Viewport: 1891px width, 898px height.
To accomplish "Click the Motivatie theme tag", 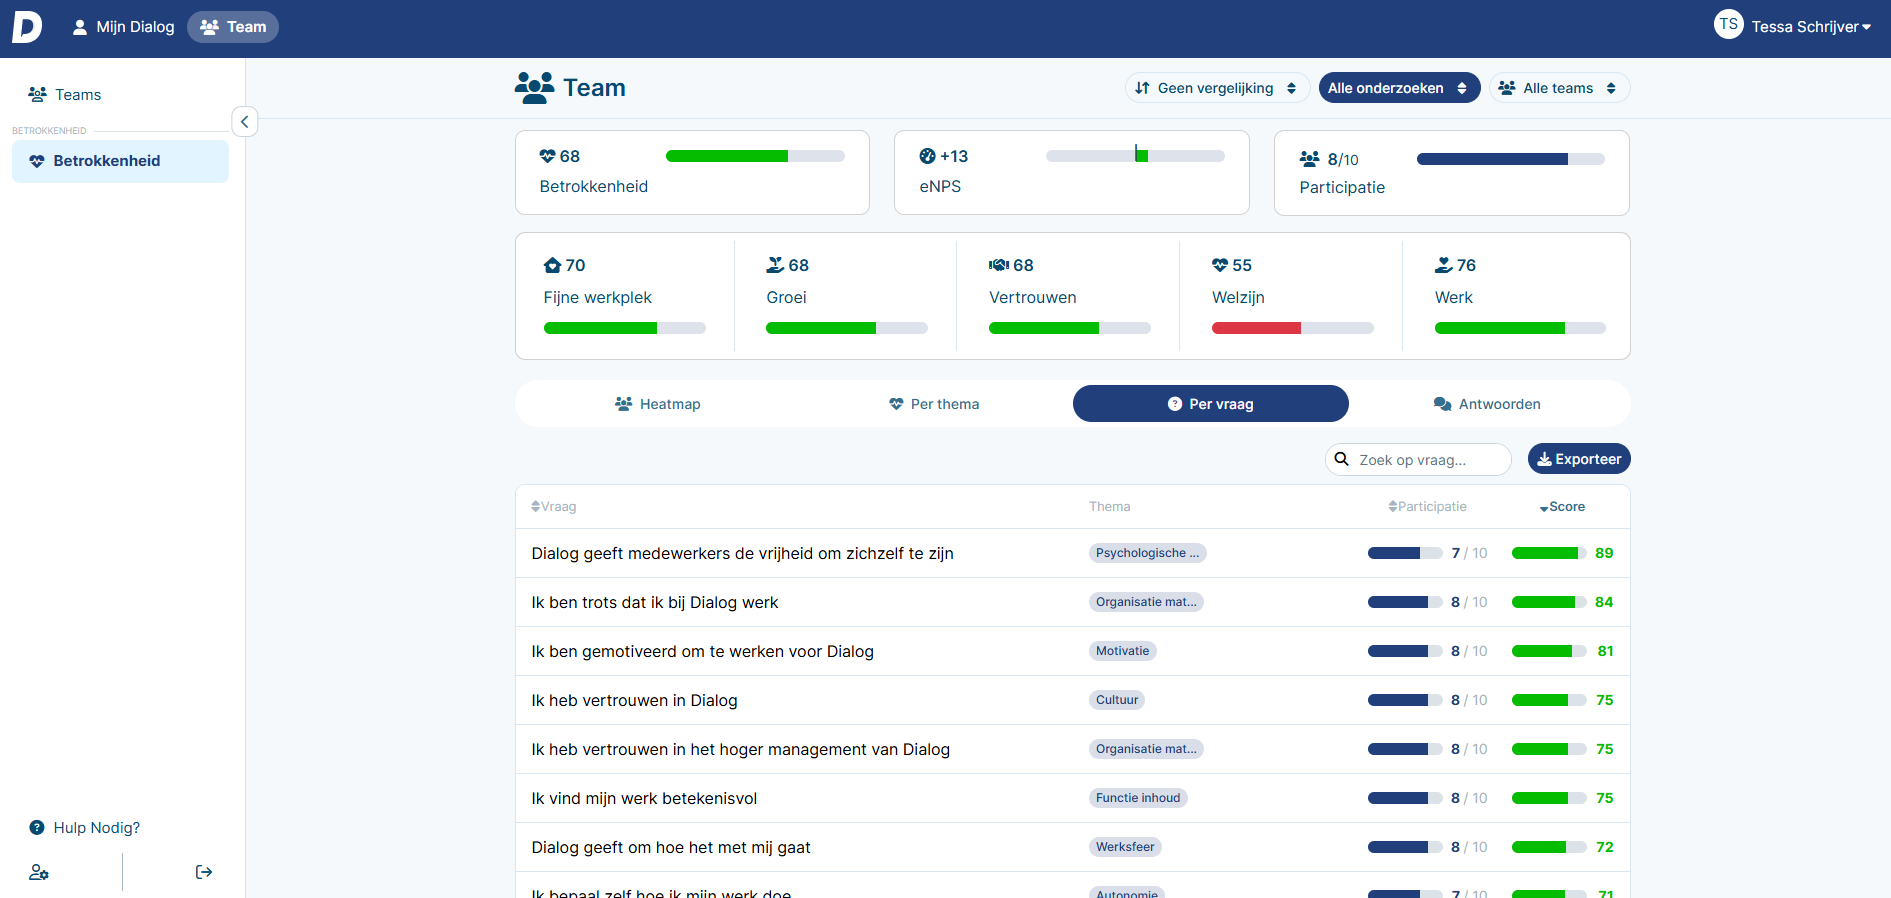I will click(1122, 651).
